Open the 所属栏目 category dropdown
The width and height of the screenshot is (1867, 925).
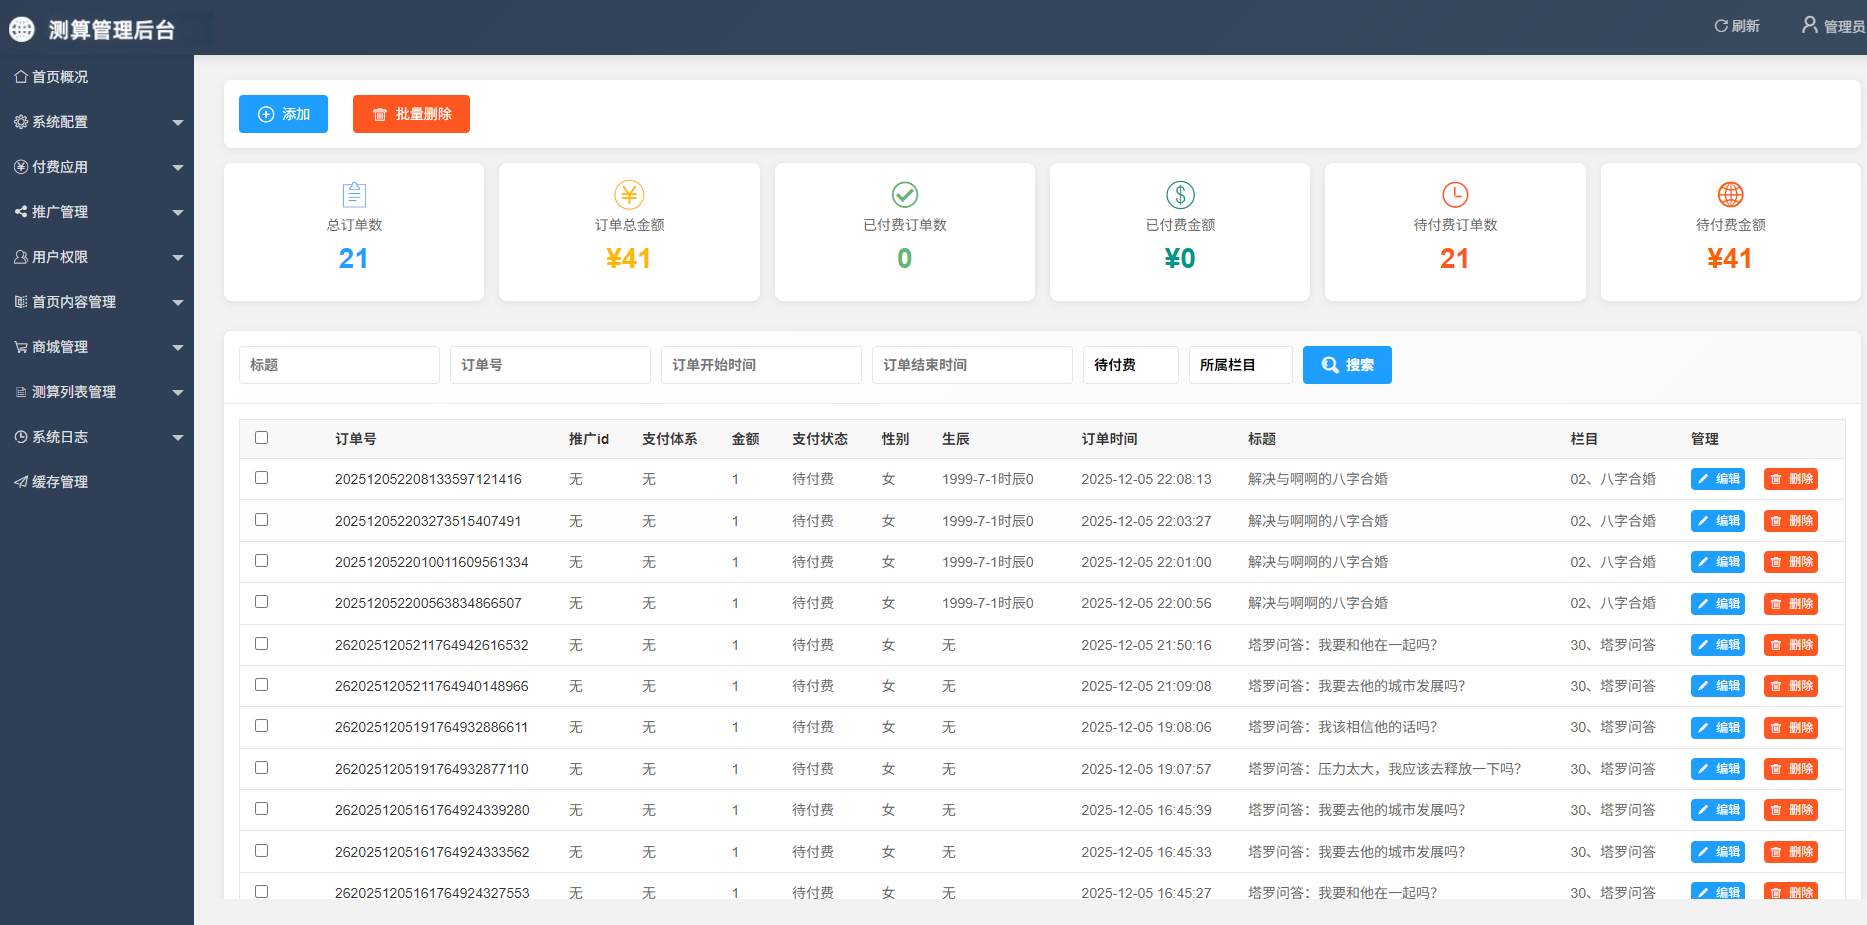pyautogui.click(x=1240, y=365)
